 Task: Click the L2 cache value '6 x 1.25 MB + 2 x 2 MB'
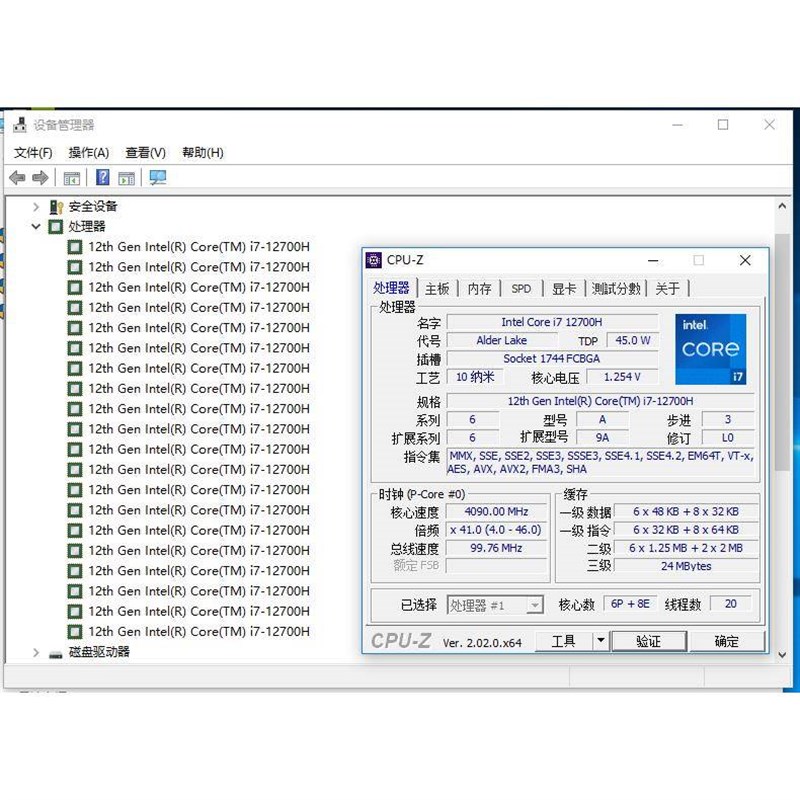click(x=686, y=548)
